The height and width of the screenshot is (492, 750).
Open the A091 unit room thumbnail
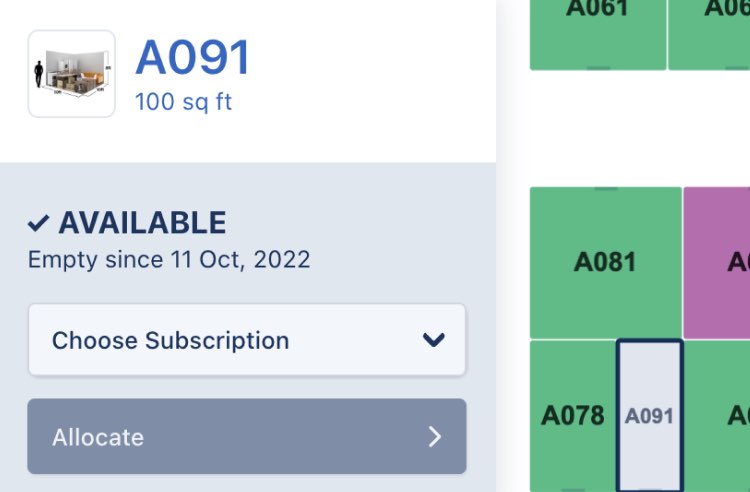pyautogui.click(x=71, y=74)
